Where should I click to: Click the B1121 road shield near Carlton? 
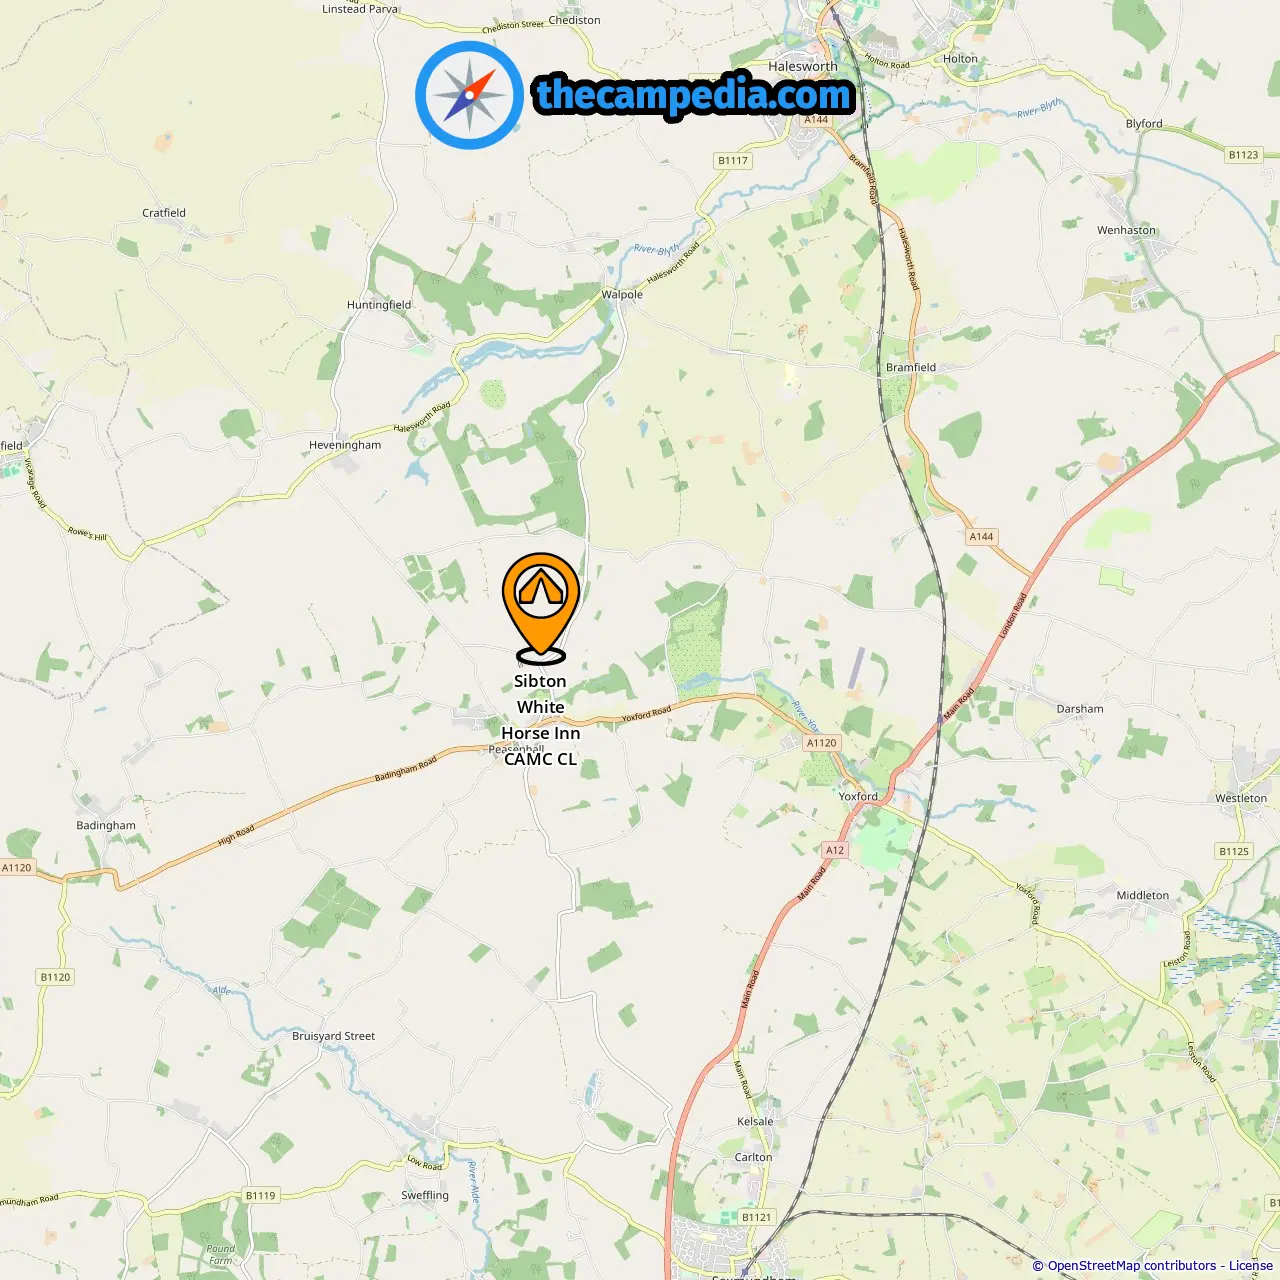point(757,1217)
